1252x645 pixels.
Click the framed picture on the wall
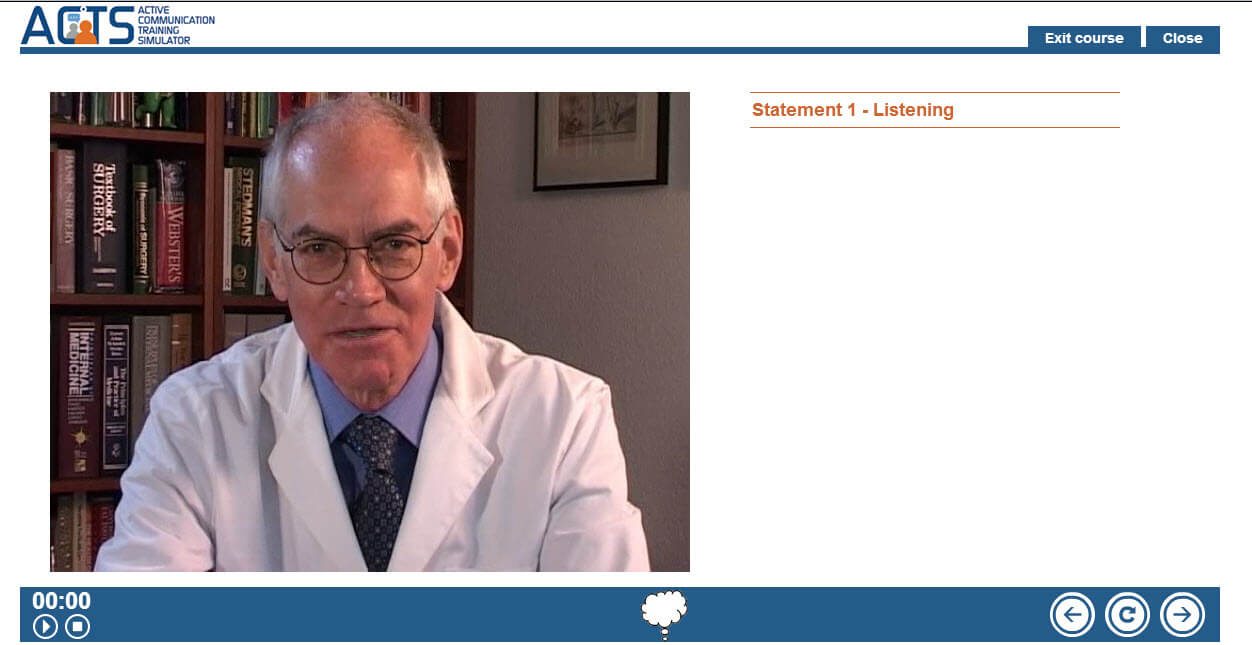(x=600, y=140)
